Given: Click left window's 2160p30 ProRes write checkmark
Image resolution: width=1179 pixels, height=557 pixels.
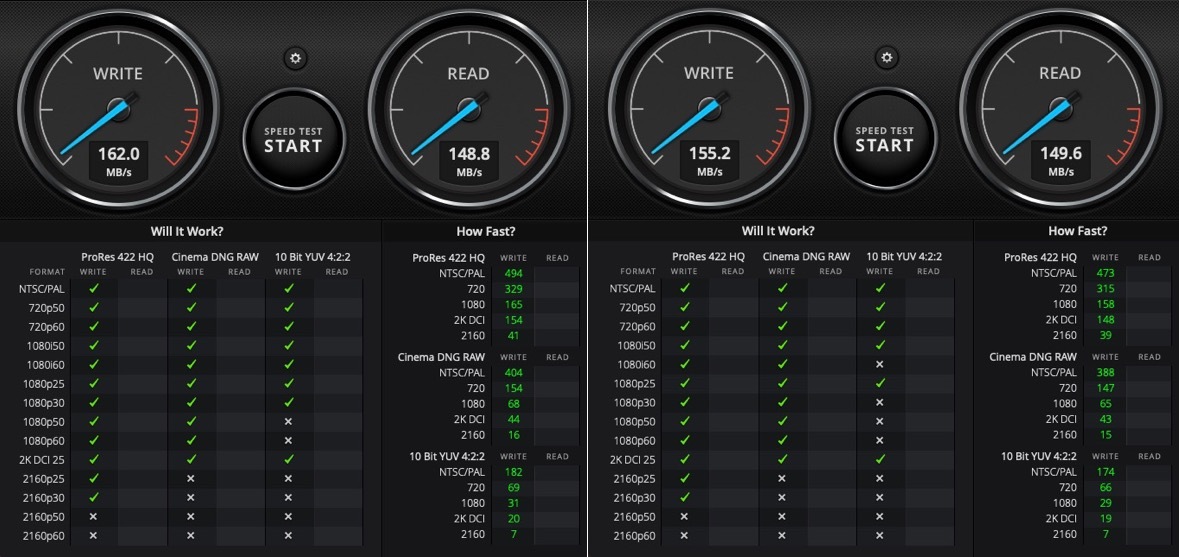Looking at the screenshot, I should tap(94, 498).
